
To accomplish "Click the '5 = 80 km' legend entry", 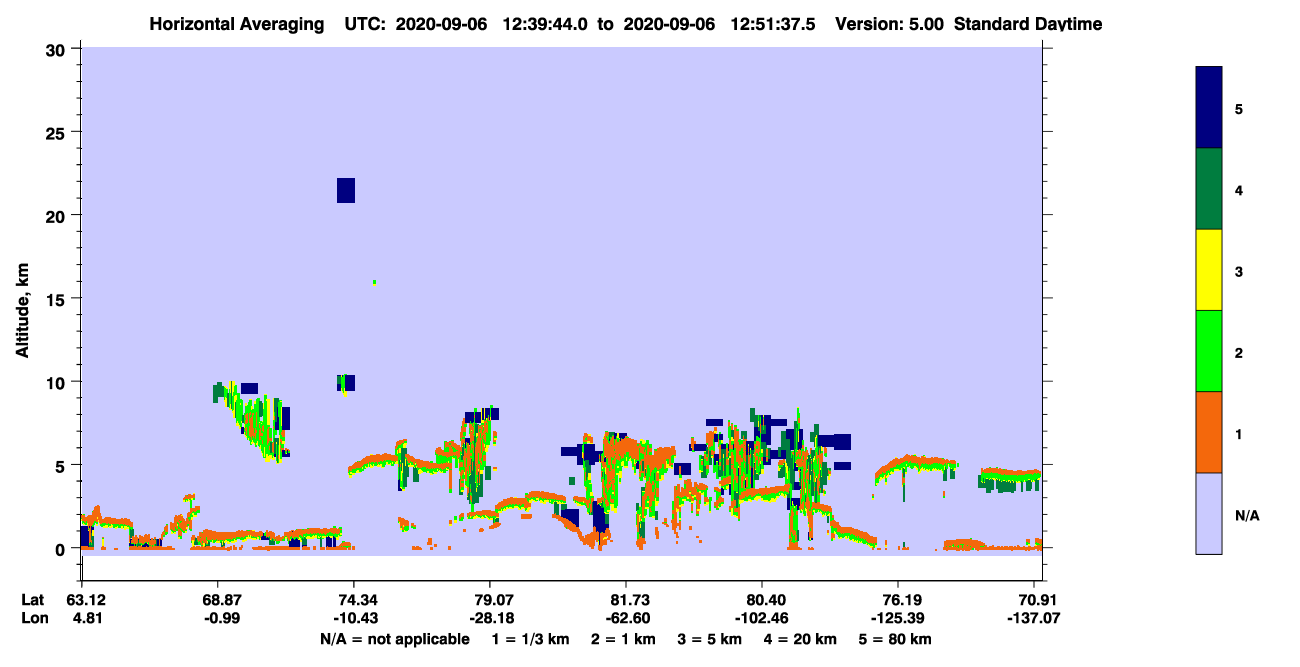I will [895, 639].
